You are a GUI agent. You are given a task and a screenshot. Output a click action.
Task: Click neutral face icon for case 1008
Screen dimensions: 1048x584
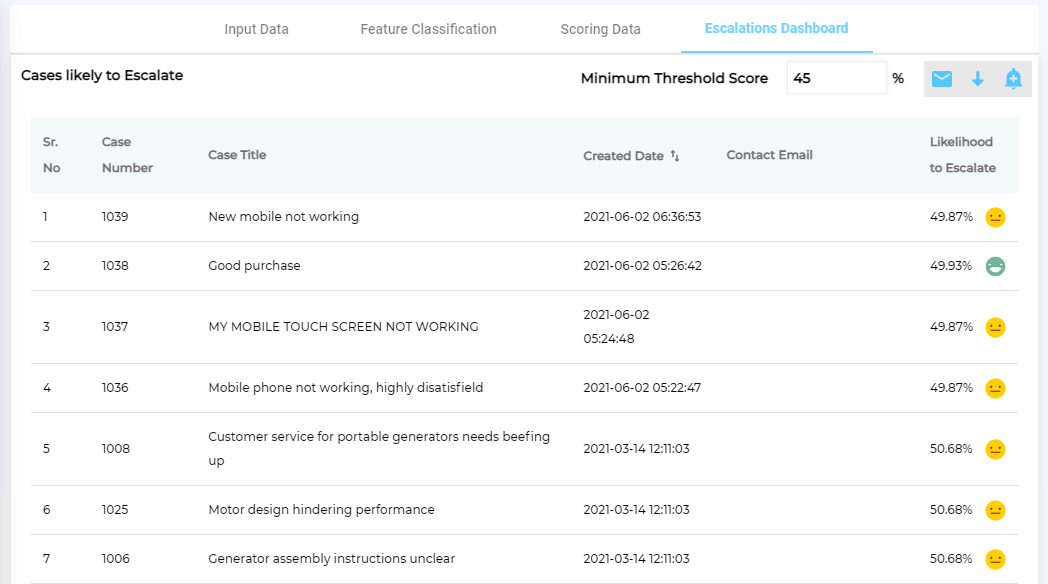(995, 449)
